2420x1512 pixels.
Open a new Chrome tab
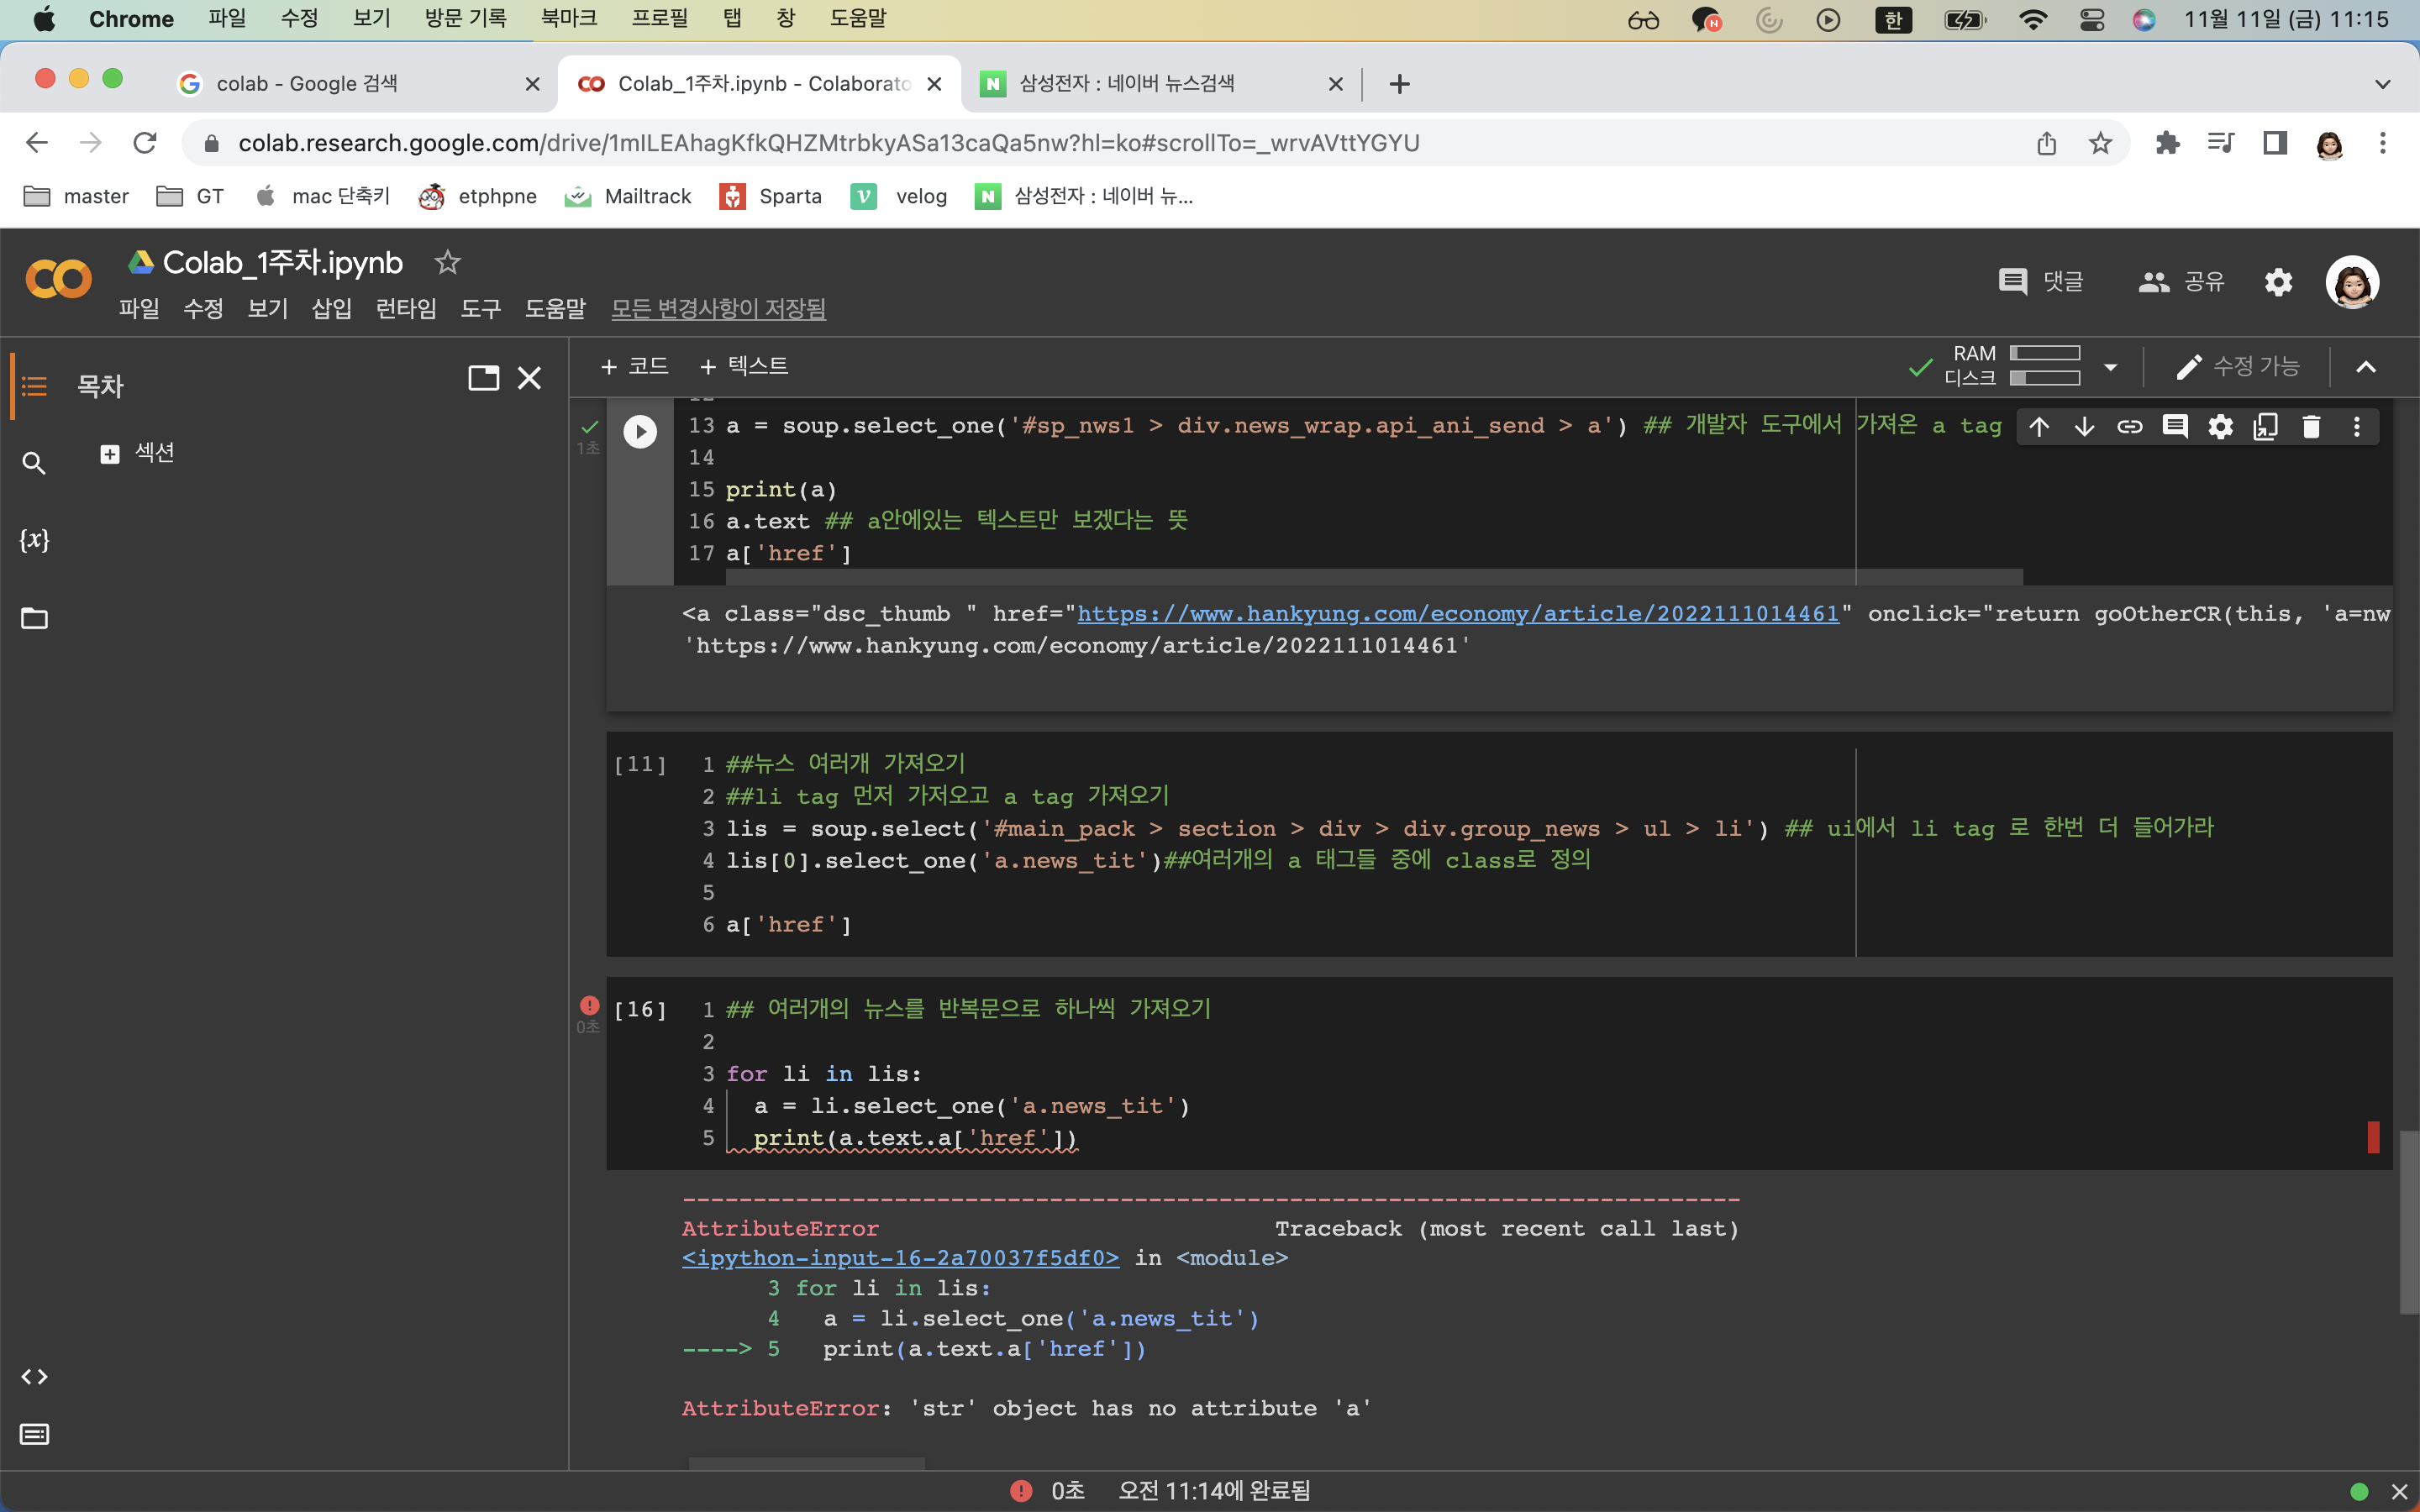coord(1399,84)
